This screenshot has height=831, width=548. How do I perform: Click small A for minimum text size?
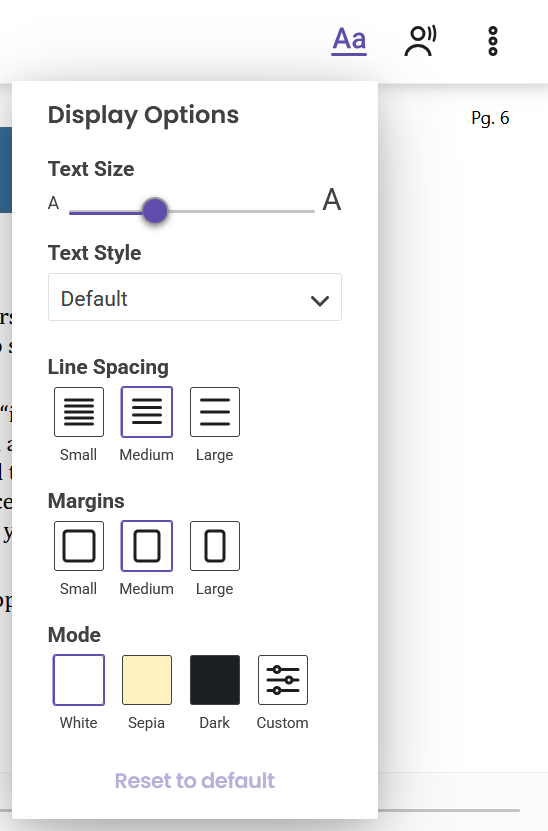pos(54,203)
